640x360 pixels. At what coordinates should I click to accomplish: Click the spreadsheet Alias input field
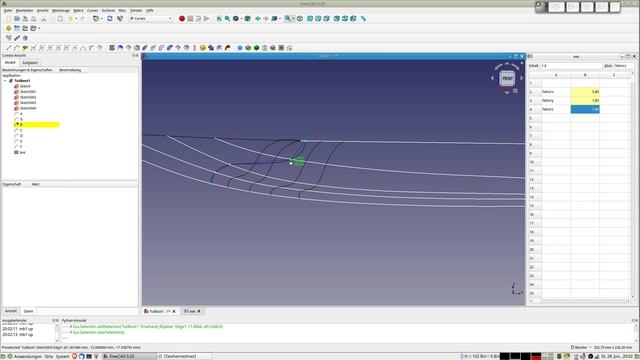point(624,66)
